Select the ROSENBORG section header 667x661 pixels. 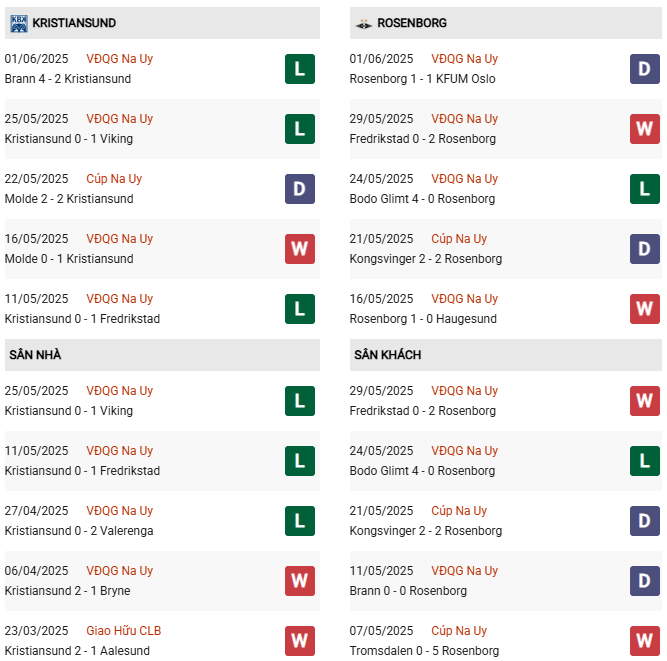pos(506,23)
